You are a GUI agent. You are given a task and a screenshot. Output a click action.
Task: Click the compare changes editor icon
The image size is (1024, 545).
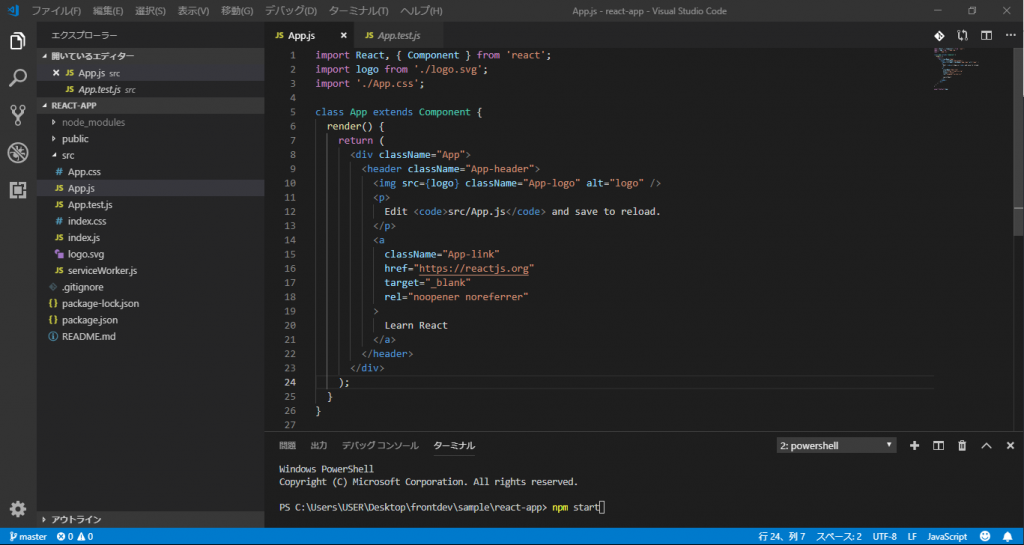962,35
